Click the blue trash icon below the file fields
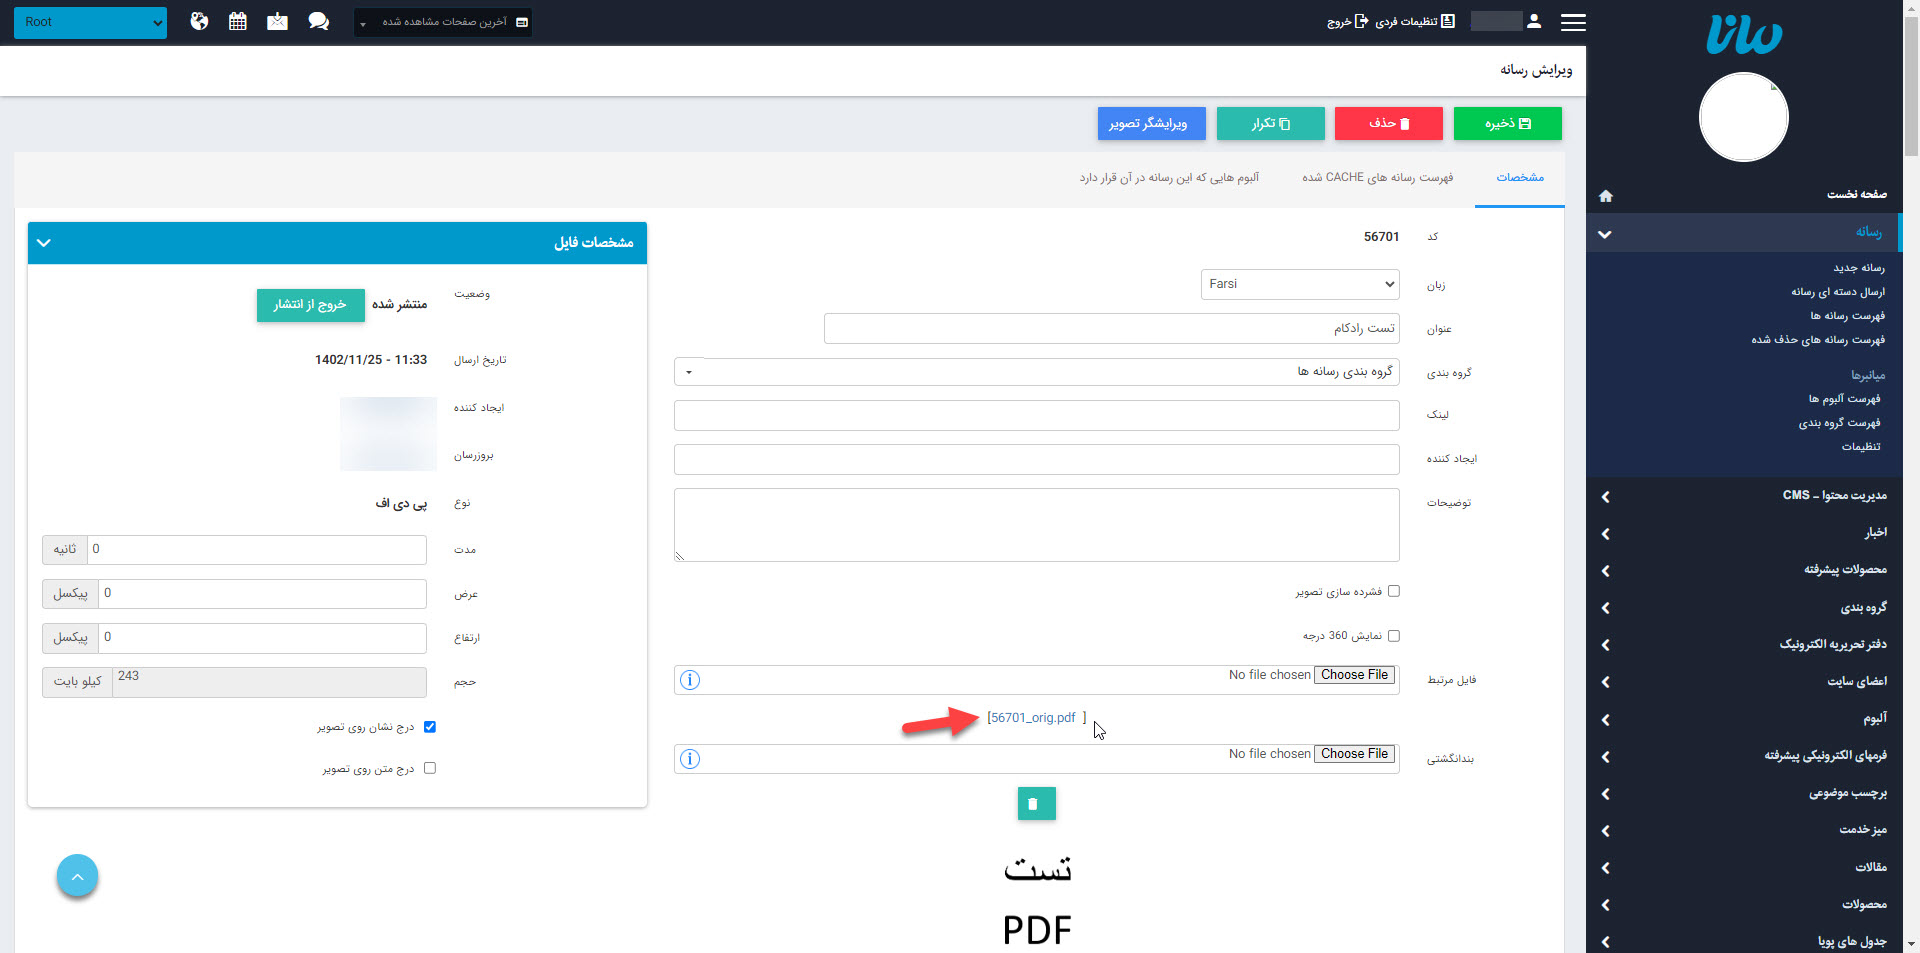1920x953 pixels. [1035, 803]
